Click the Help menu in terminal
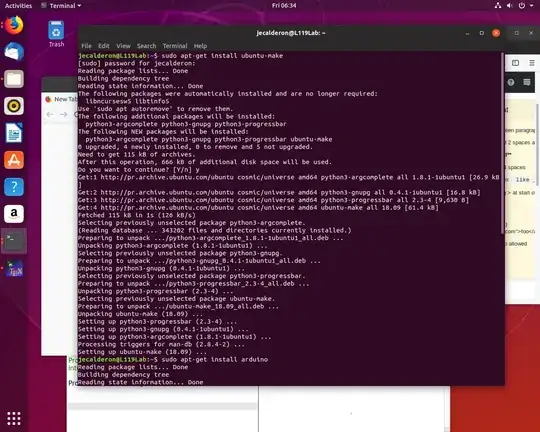 [200, 46]
